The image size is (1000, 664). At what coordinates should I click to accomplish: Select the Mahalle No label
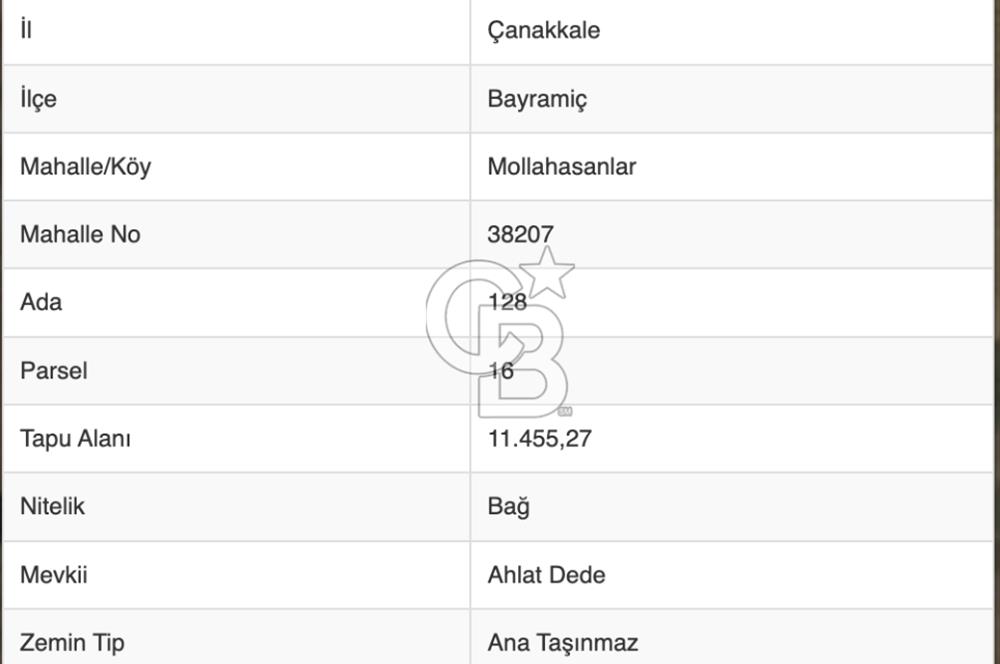pos(80,234)
